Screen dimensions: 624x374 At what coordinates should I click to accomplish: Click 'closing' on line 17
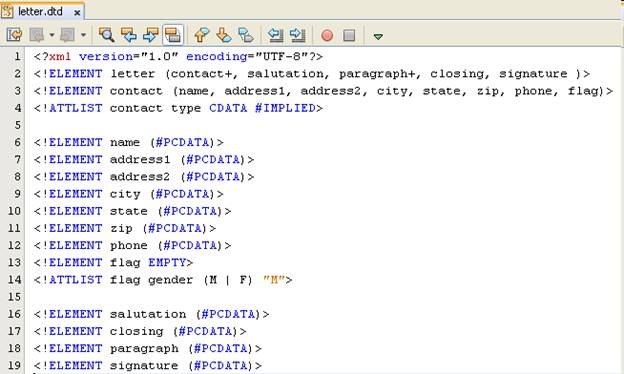click(x=136, y=331)
